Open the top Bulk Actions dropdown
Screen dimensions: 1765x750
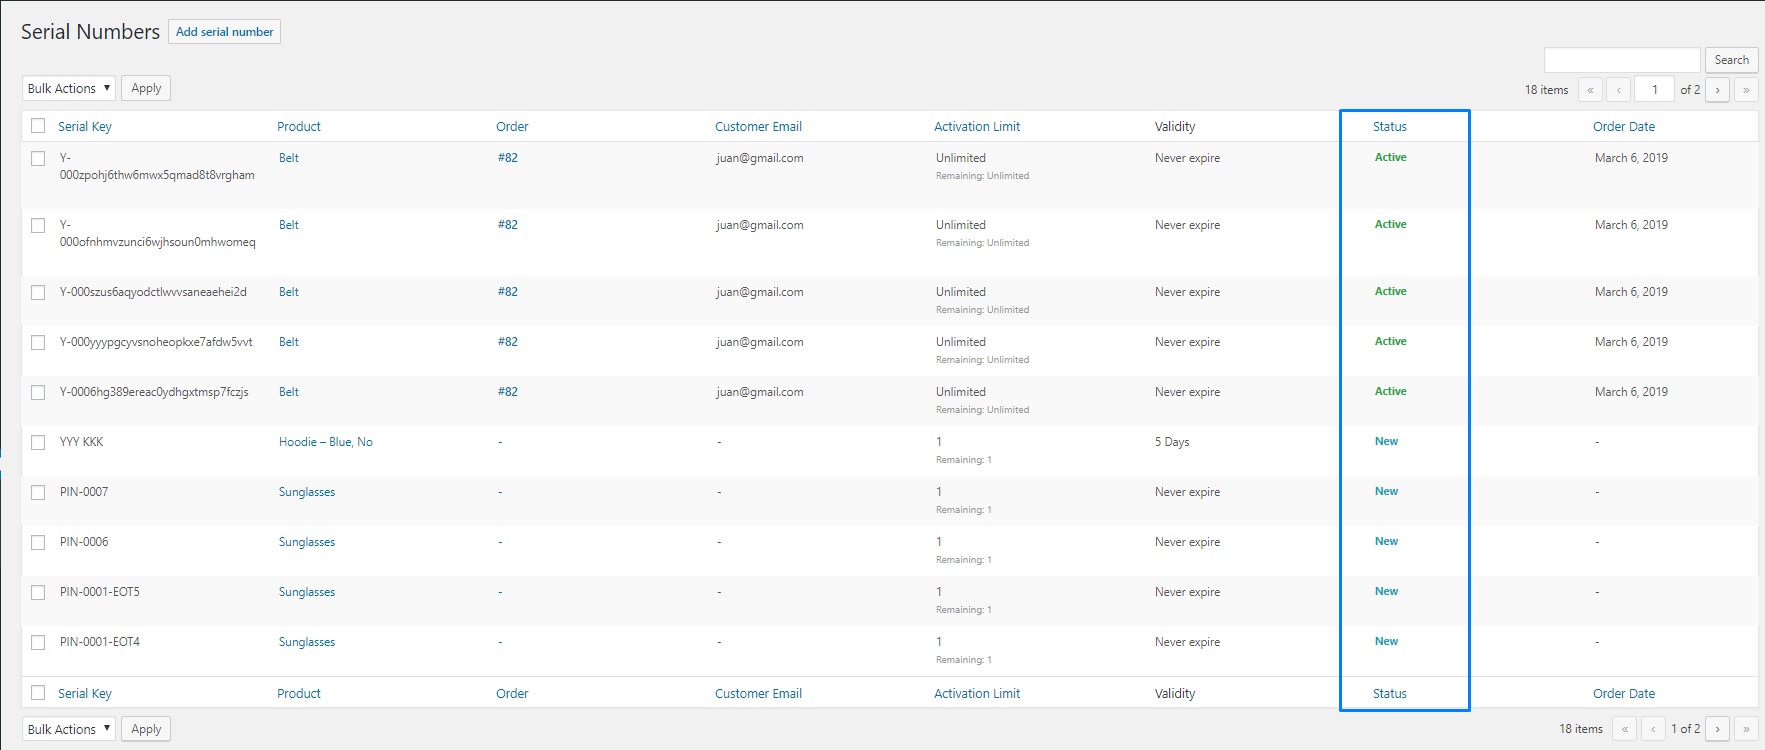68,88
